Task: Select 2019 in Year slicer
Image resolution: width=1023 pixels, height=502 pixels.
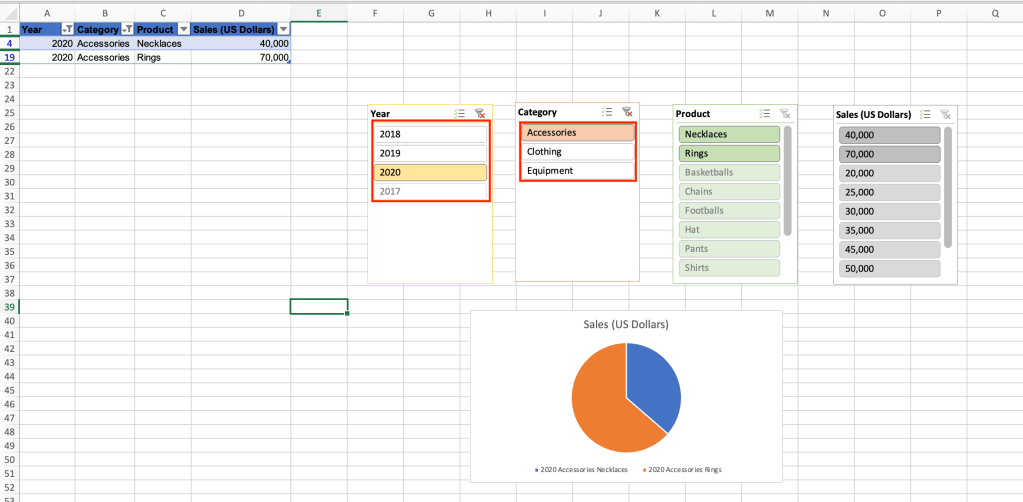Action: point(431,153)
